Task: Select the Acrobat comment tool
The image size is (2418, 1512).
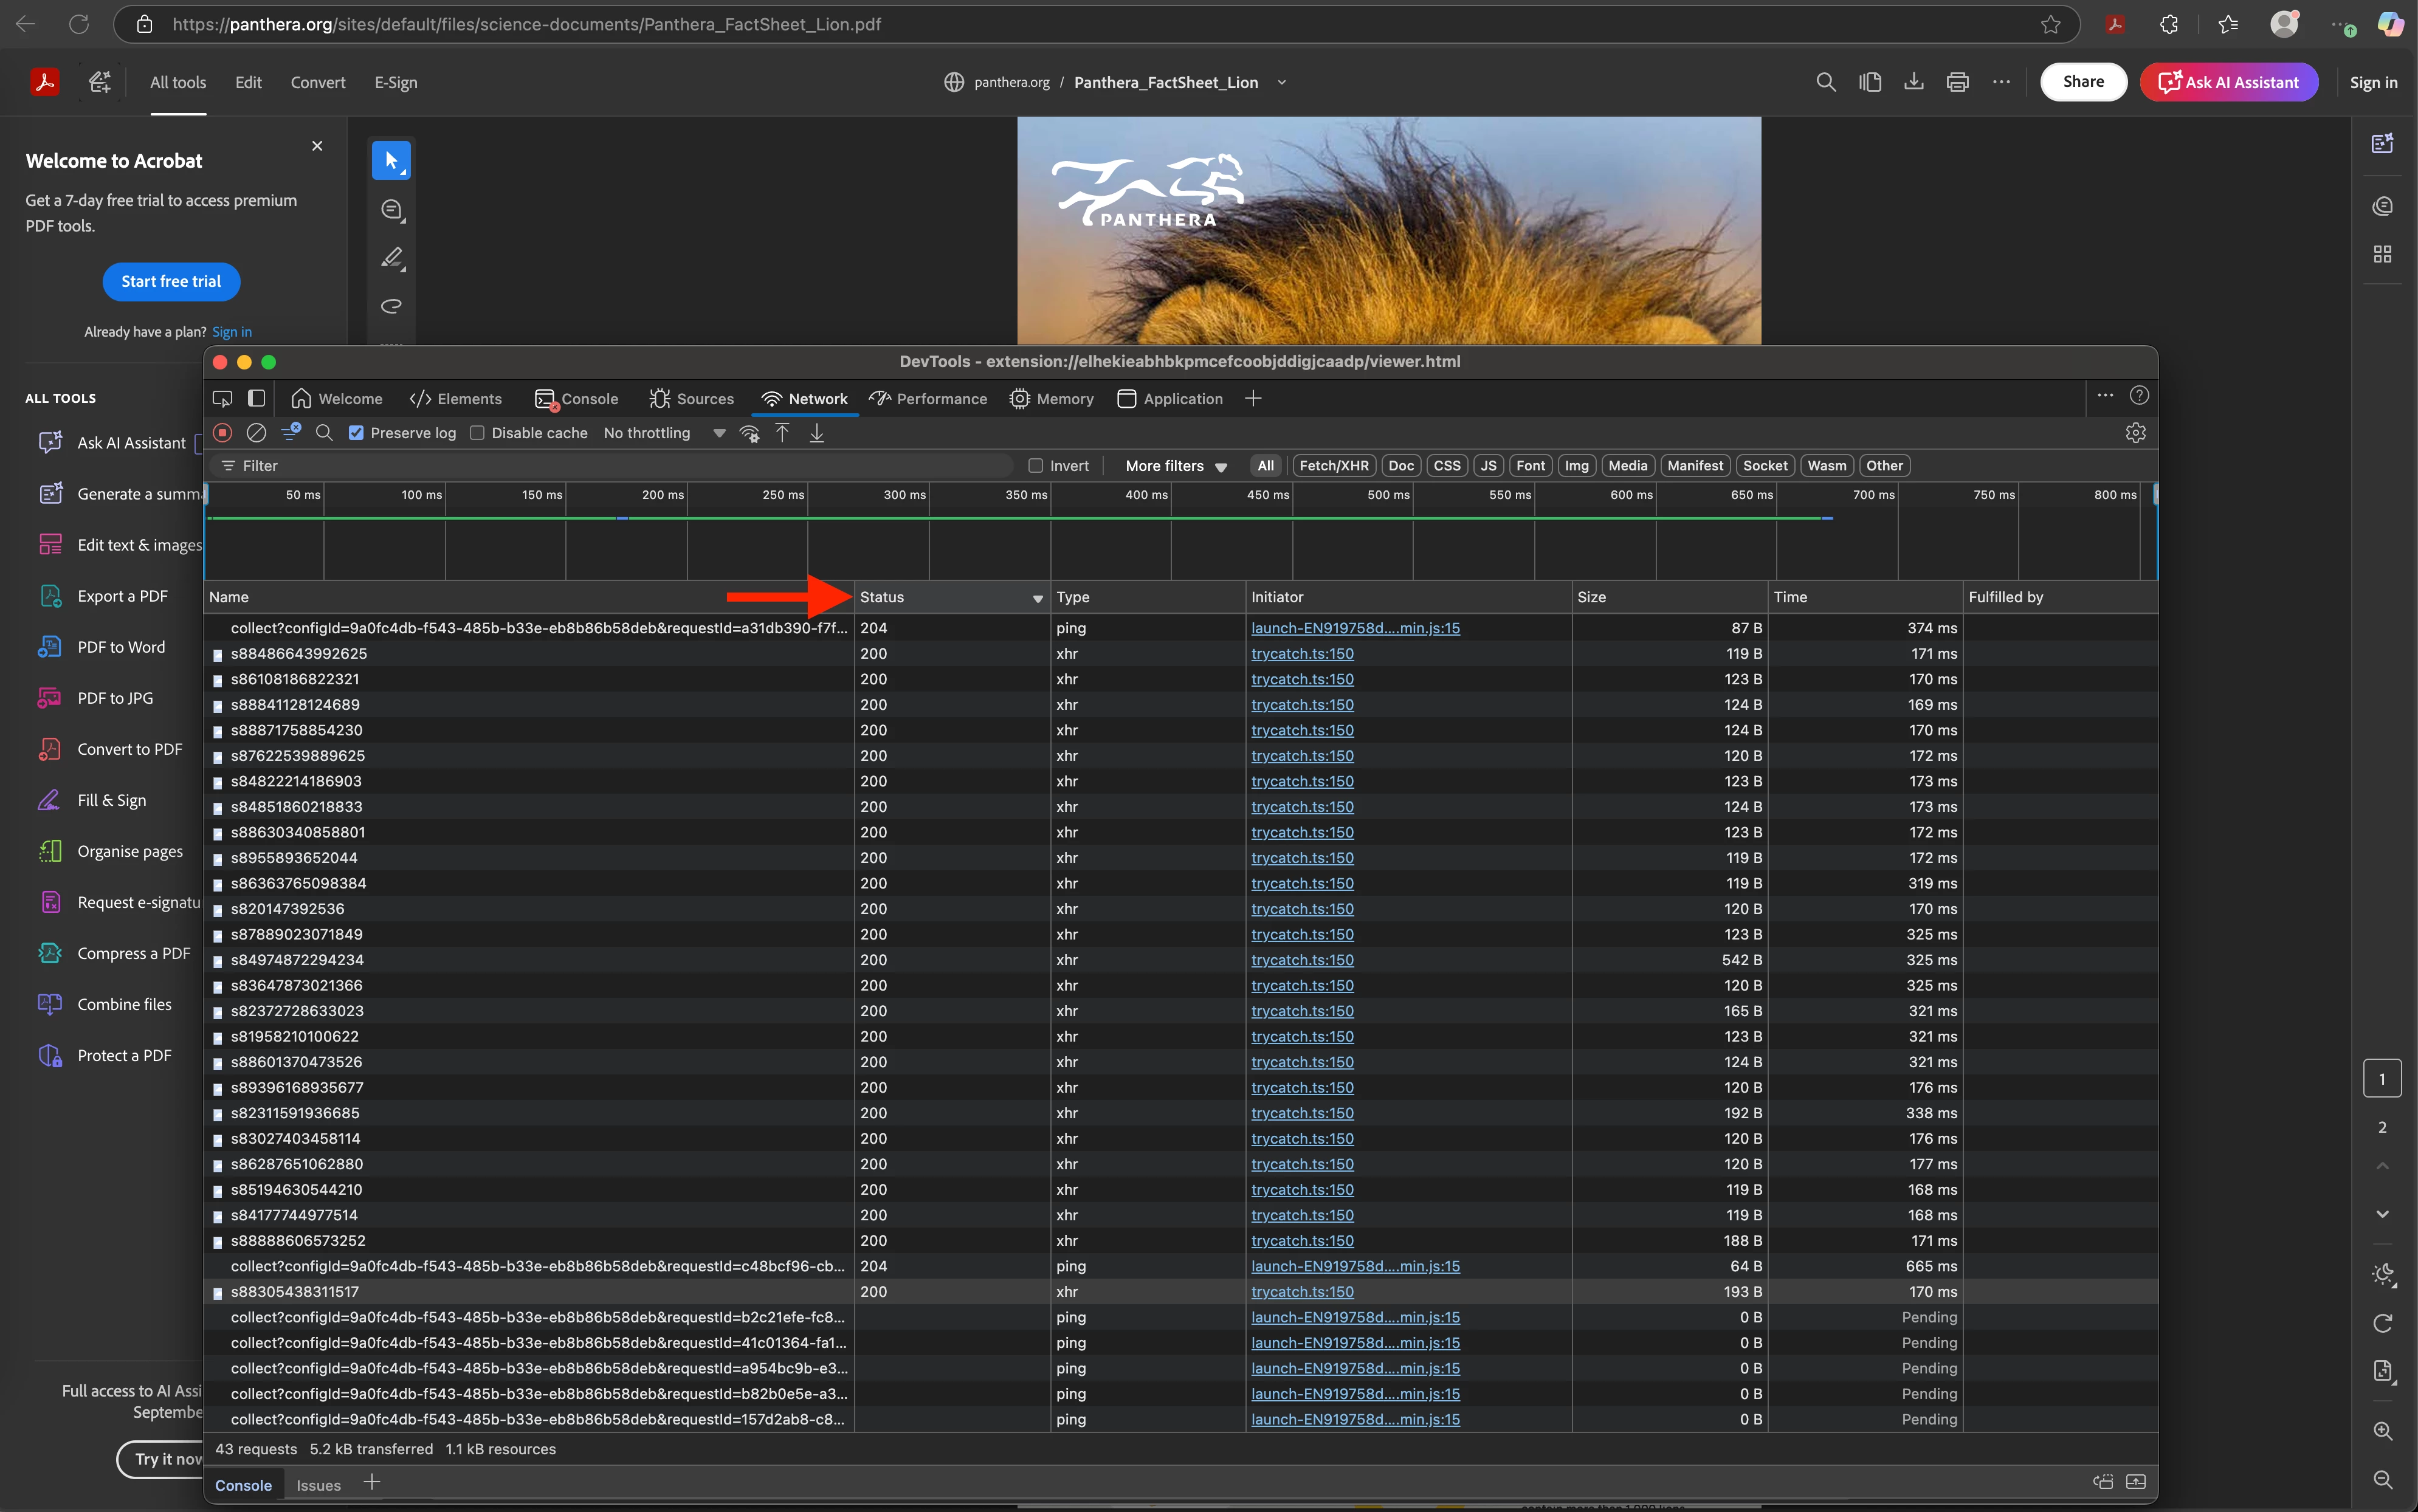Action: tap(391, 210)
